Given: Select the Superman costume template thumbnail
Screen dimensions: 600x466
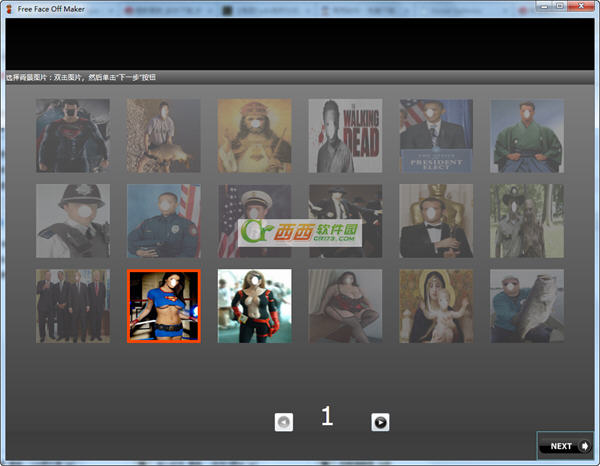Looking at the screenshot, I should tap(73, 135).
